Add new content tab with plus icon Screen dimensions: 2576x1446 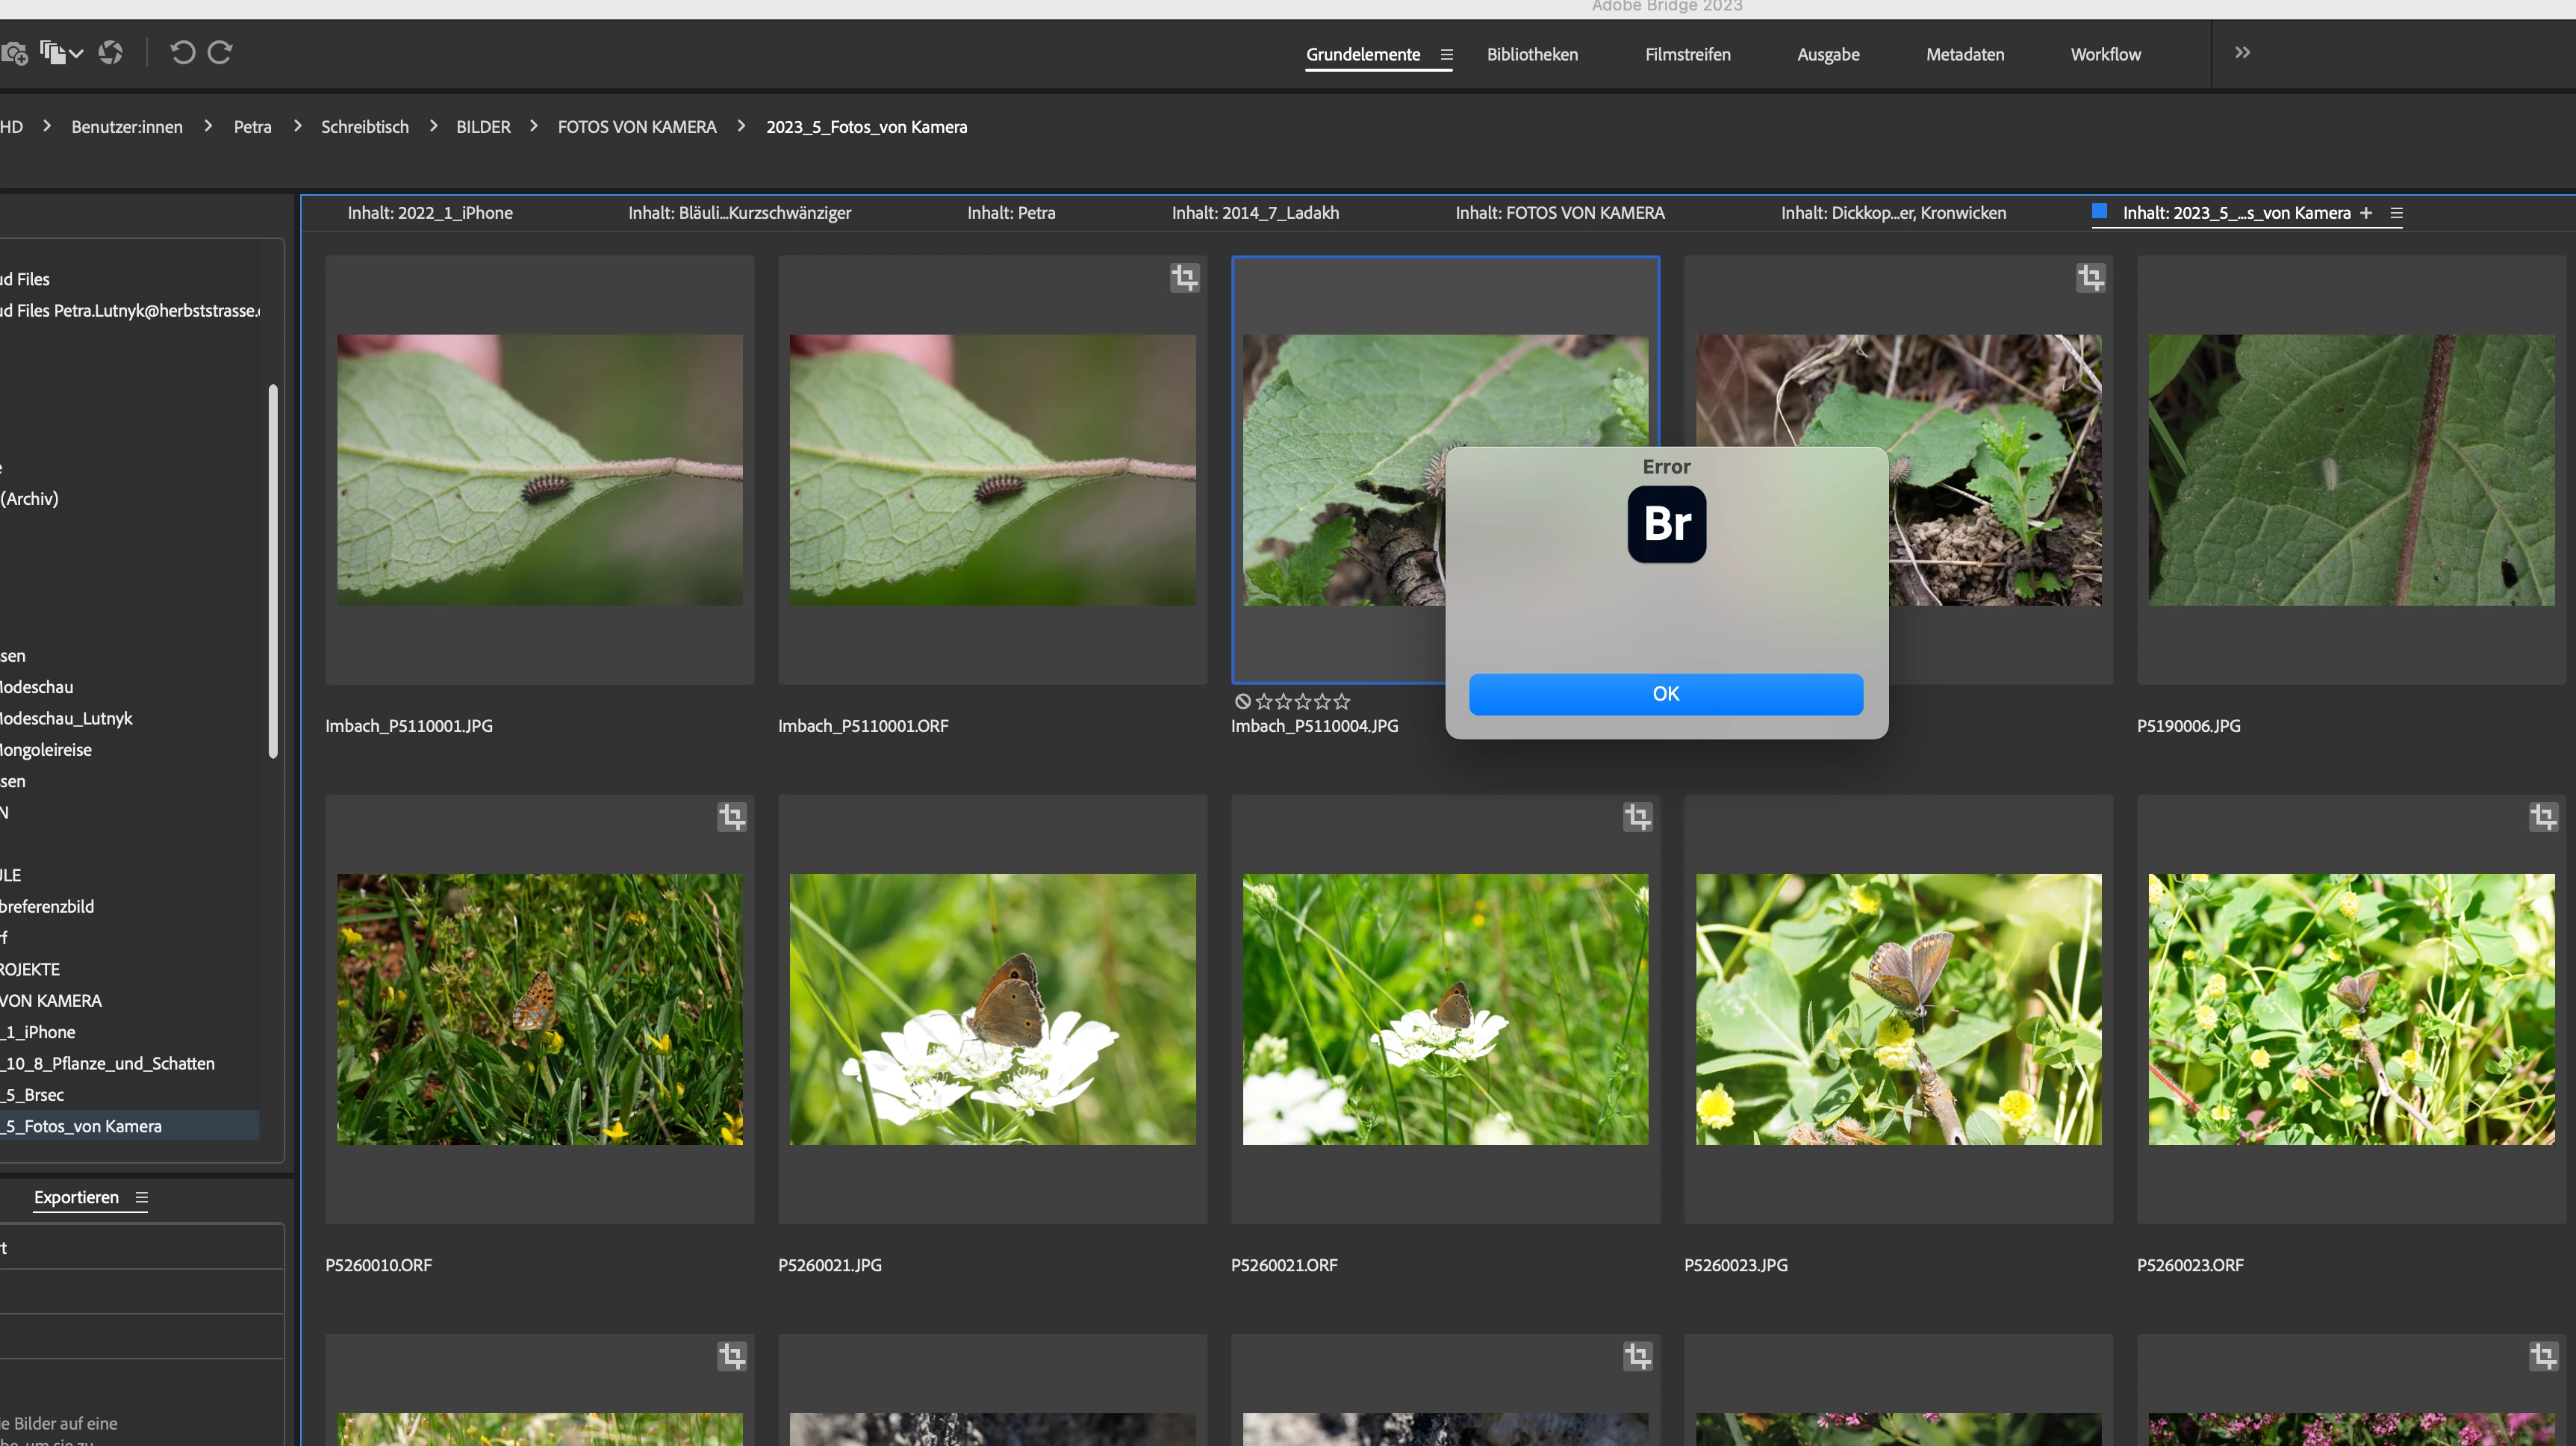pos(2365,213)
